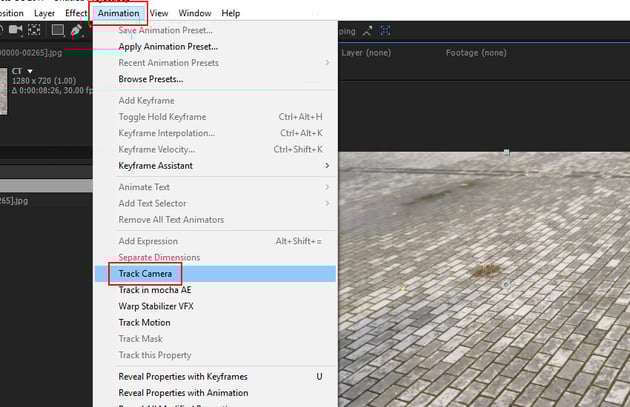The image size is (630, 407).
Task: Open the Window menu
Action: [195, 13]
